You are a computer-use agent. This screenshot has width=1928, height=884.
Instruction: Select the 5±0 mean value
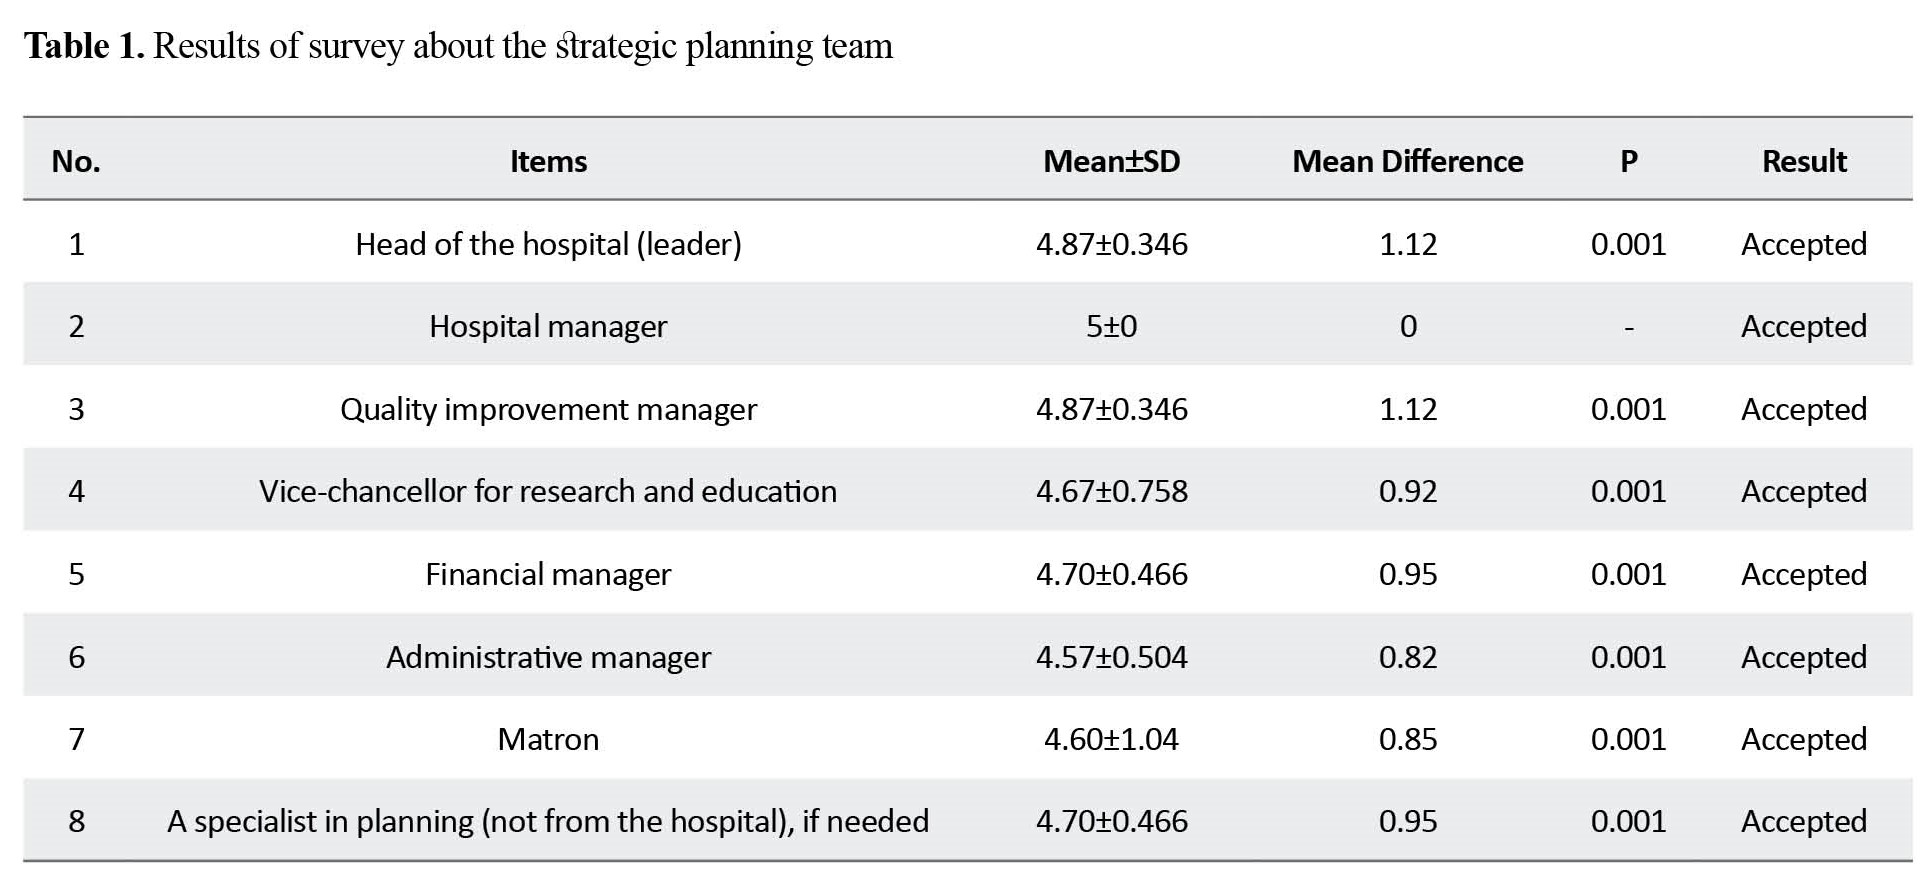[1111, 326]
